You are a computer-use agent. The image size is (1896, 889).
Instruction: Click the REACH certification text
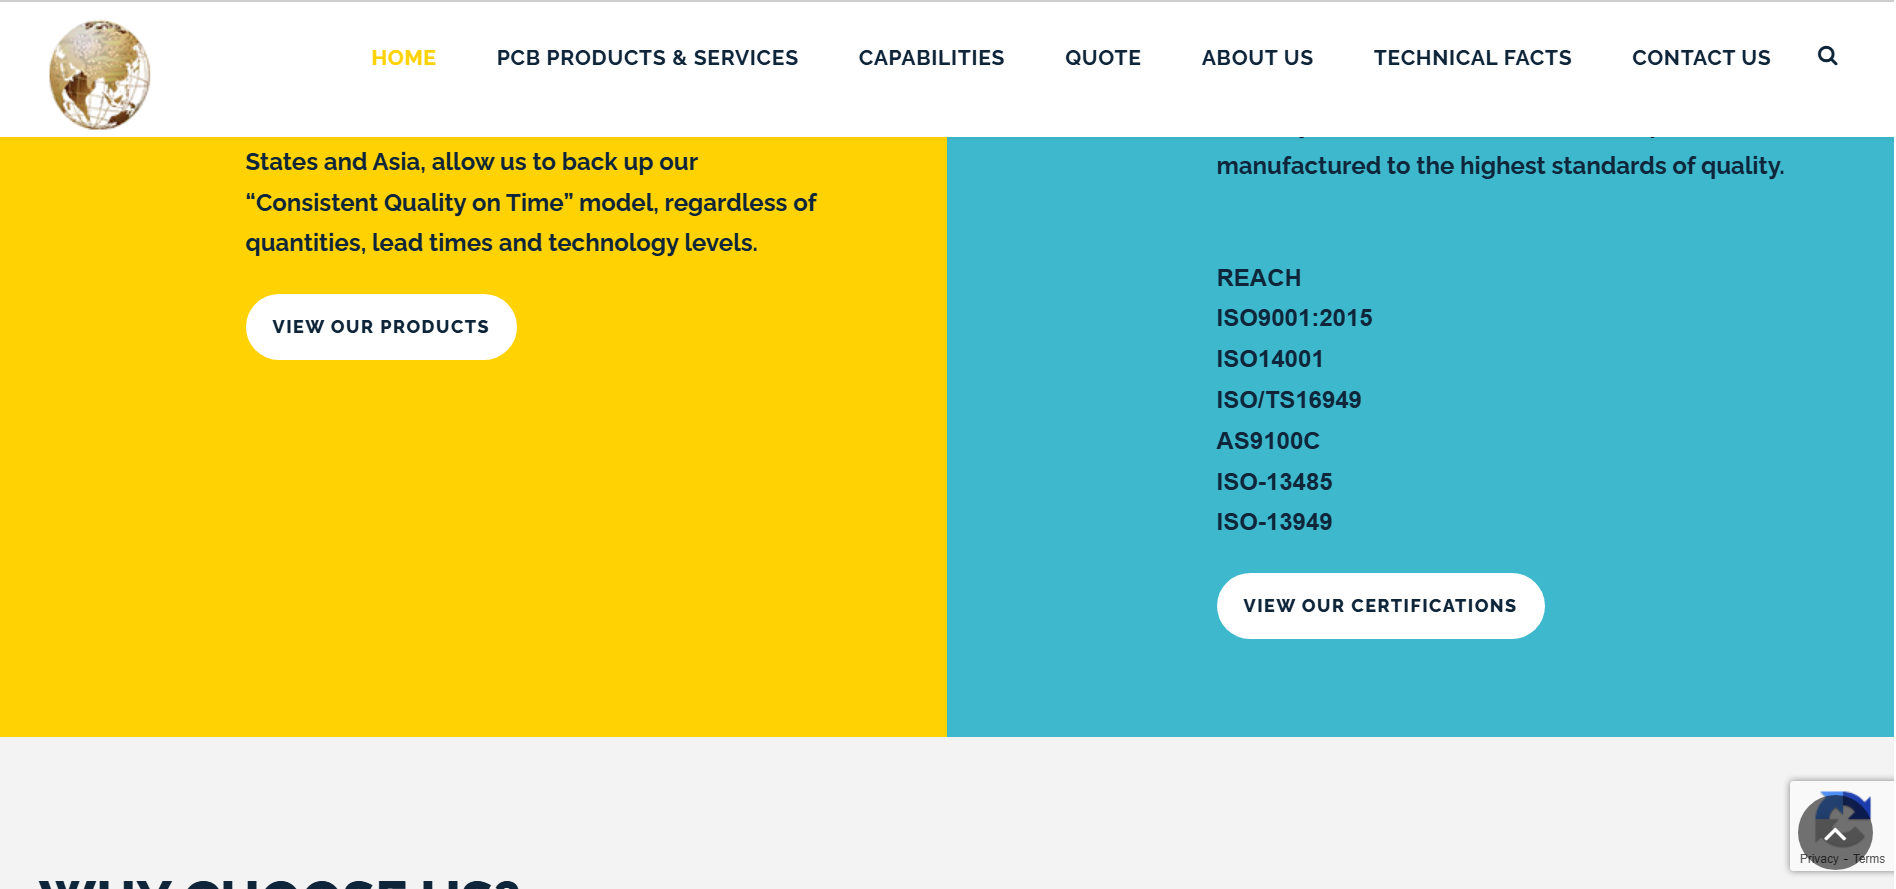pos(1258,278)
